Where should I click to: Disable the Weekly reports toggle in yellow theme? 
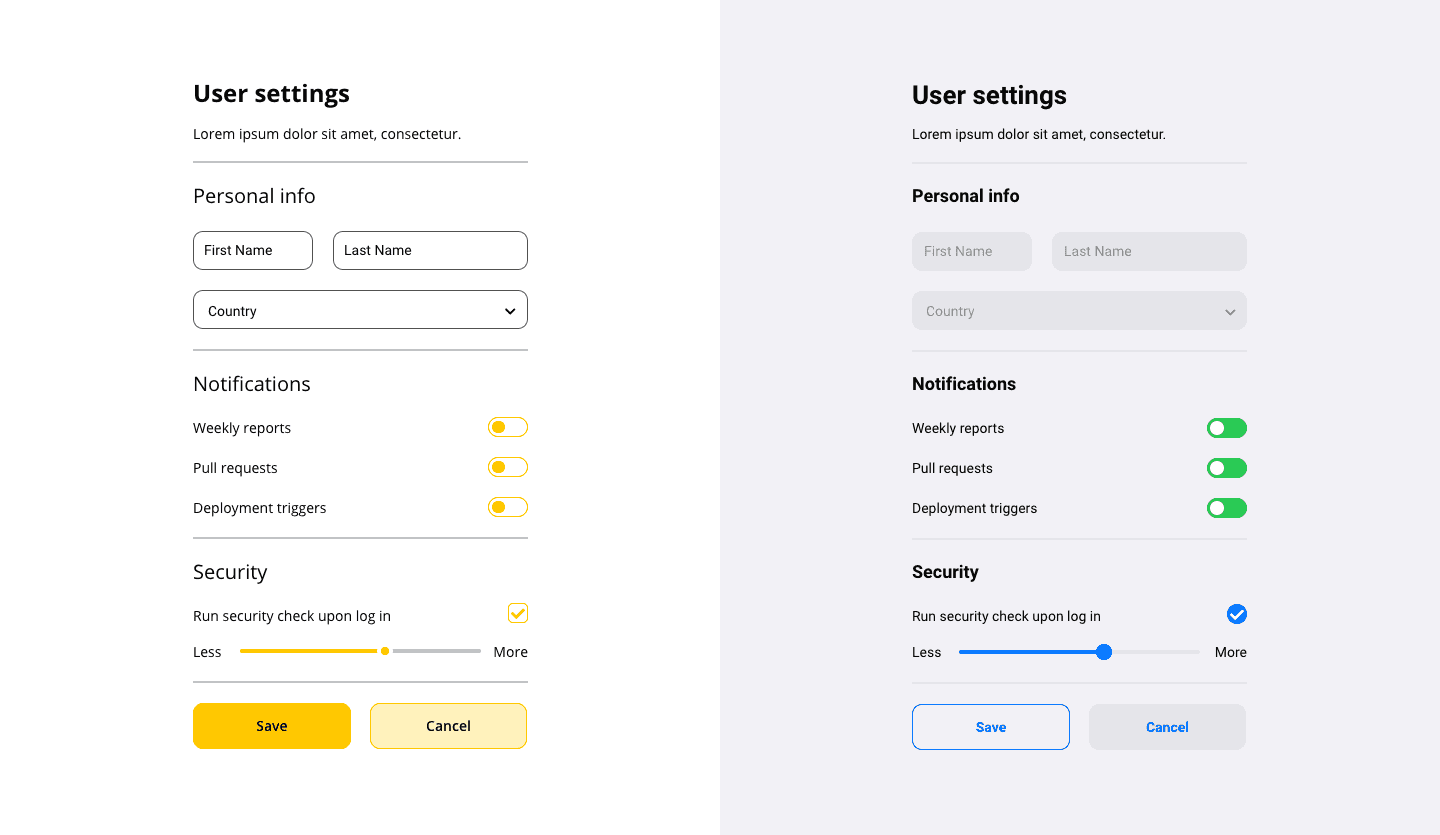tap(507, 427)
